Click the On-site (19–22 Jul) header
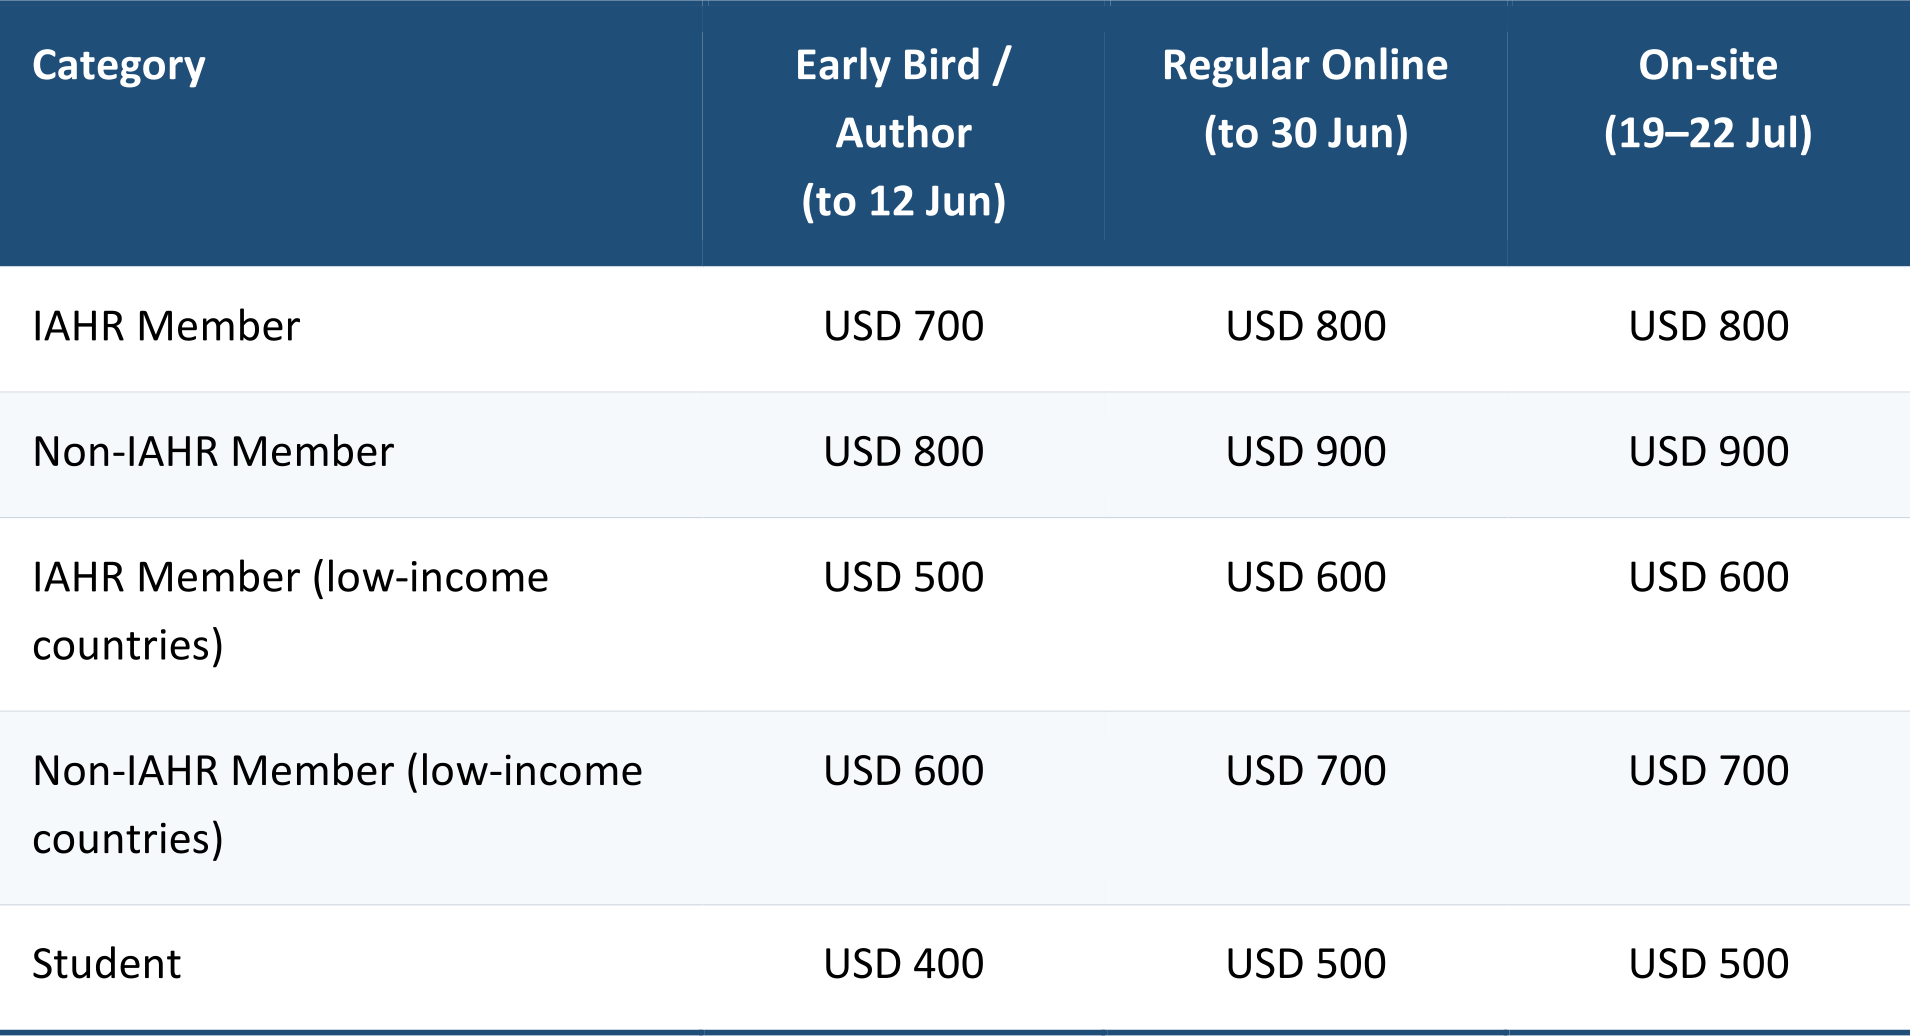Screen dimensions: 1910x1036 (x=1708, y=99)
